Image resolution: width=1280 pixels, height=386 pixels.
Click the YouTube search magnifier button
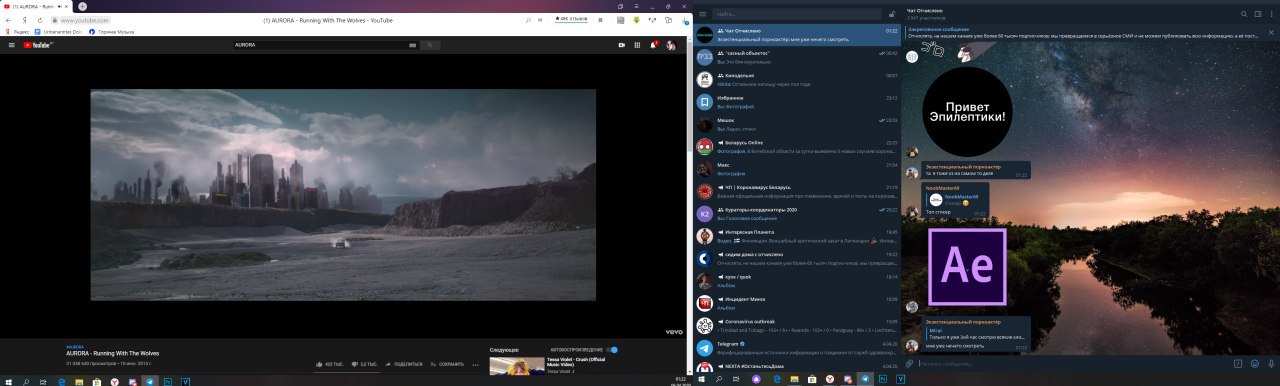point(430,45)
